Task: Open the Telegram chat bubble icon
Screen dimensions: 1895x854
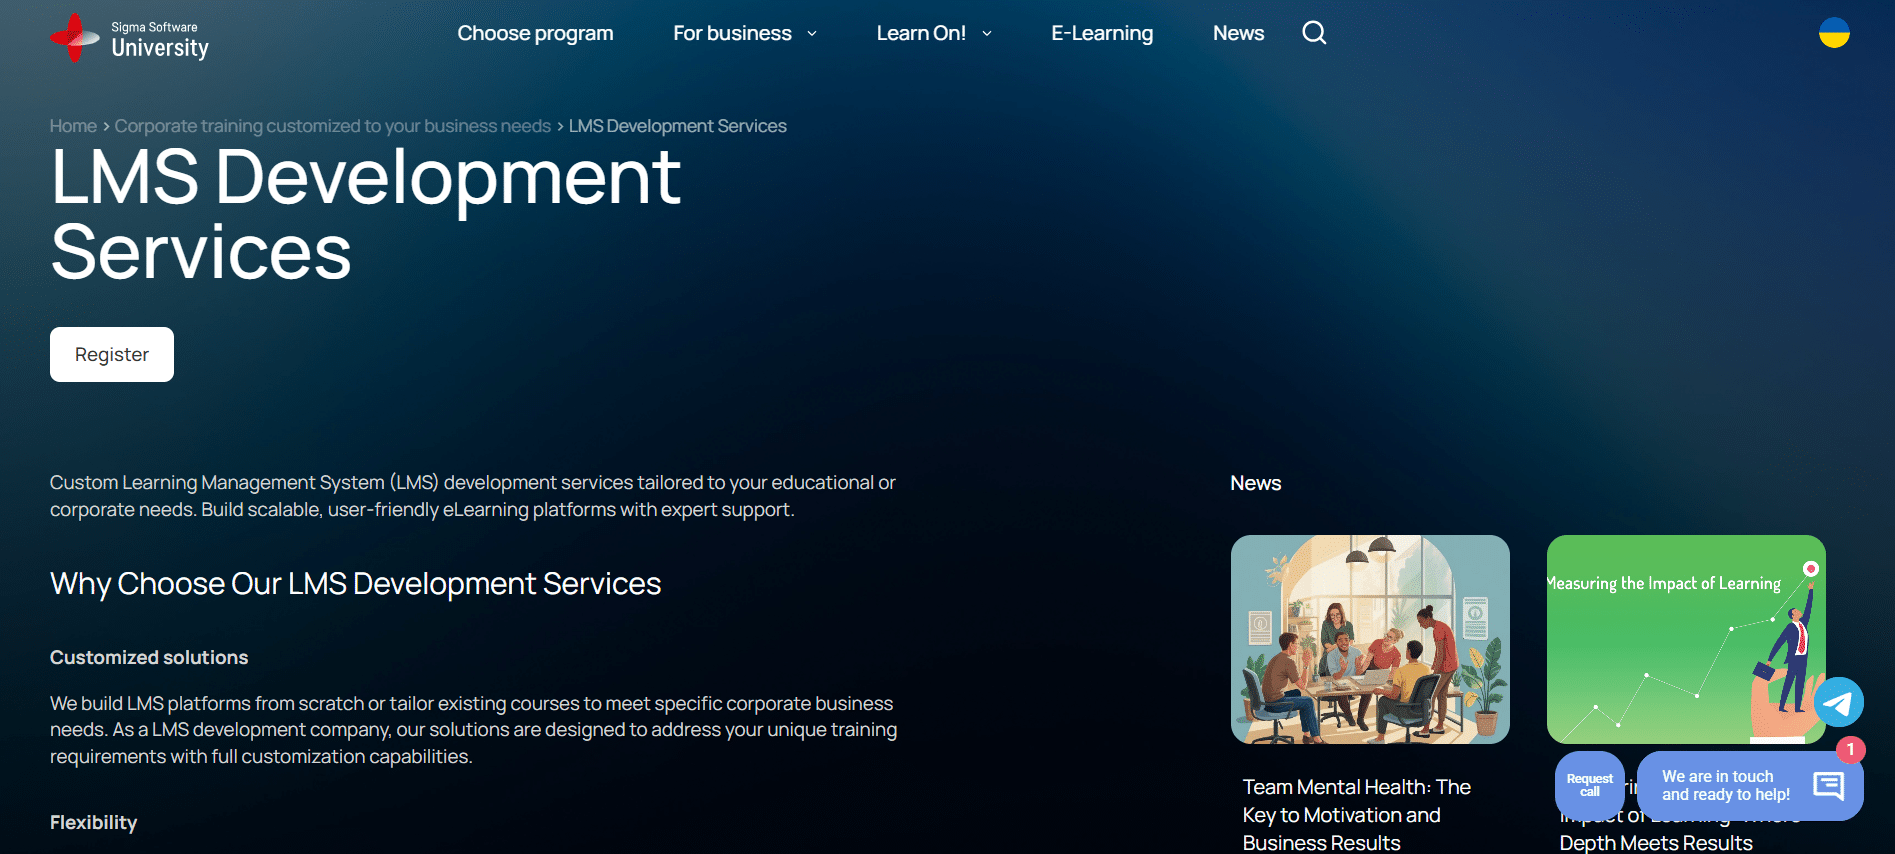Action: (1838, 702)
